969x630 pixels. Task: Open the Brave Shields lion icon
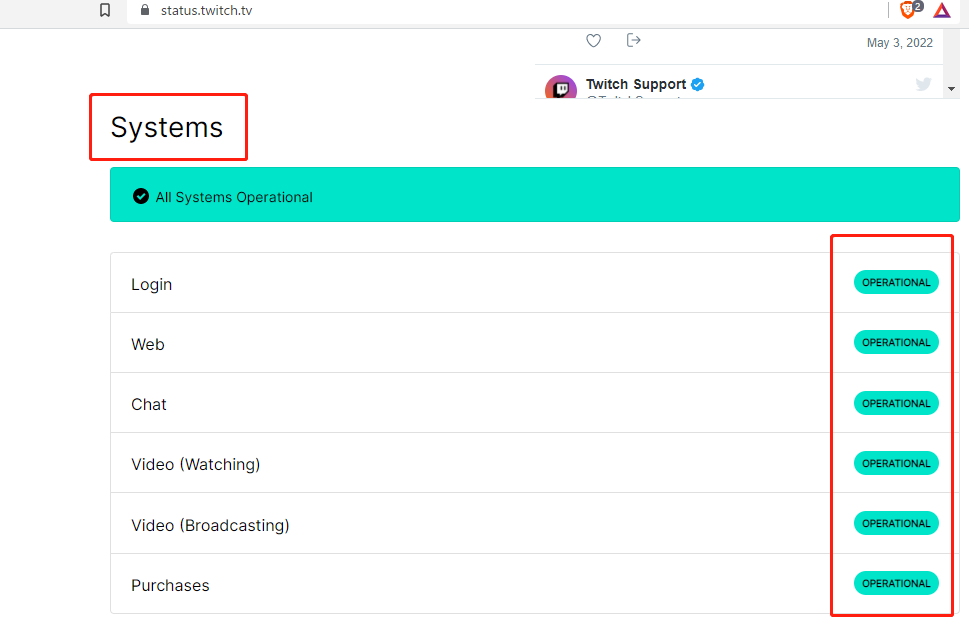click(x=907, y=10)
